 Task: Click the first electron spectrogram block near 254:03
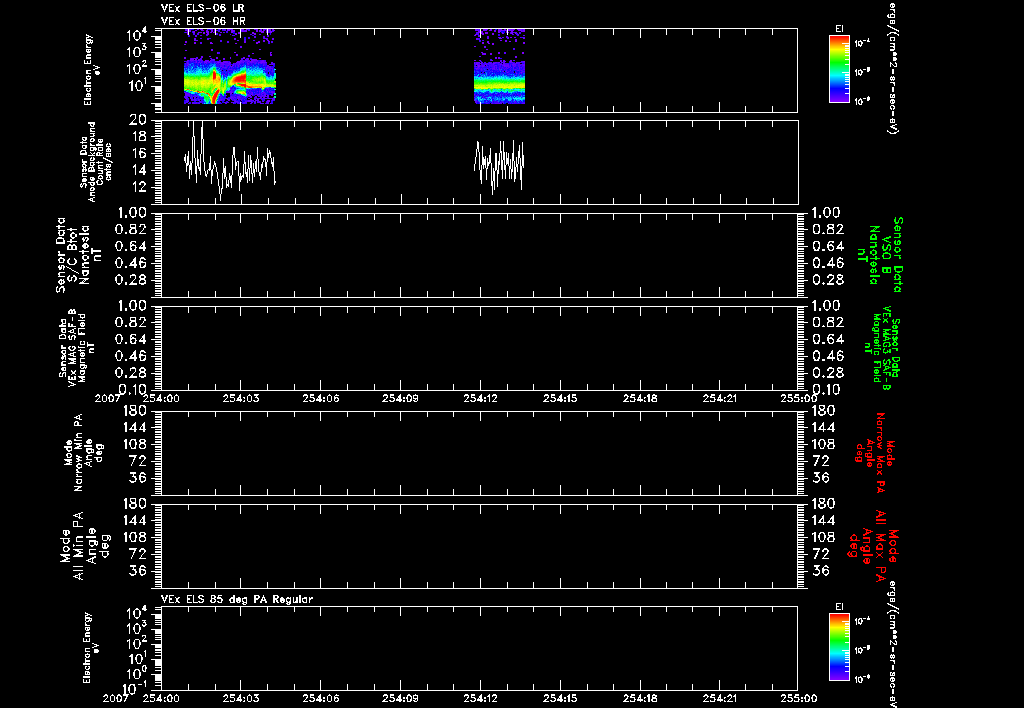[230, 67]
